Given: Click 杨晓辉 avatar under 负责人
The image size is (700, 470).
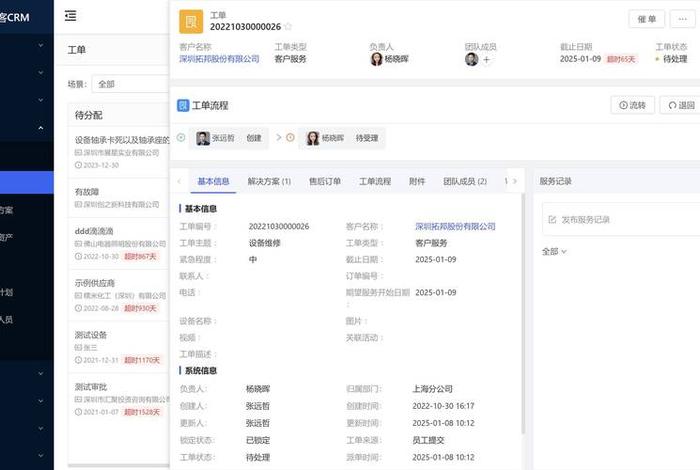Looking at the screenshot, I should pos(376,59).
